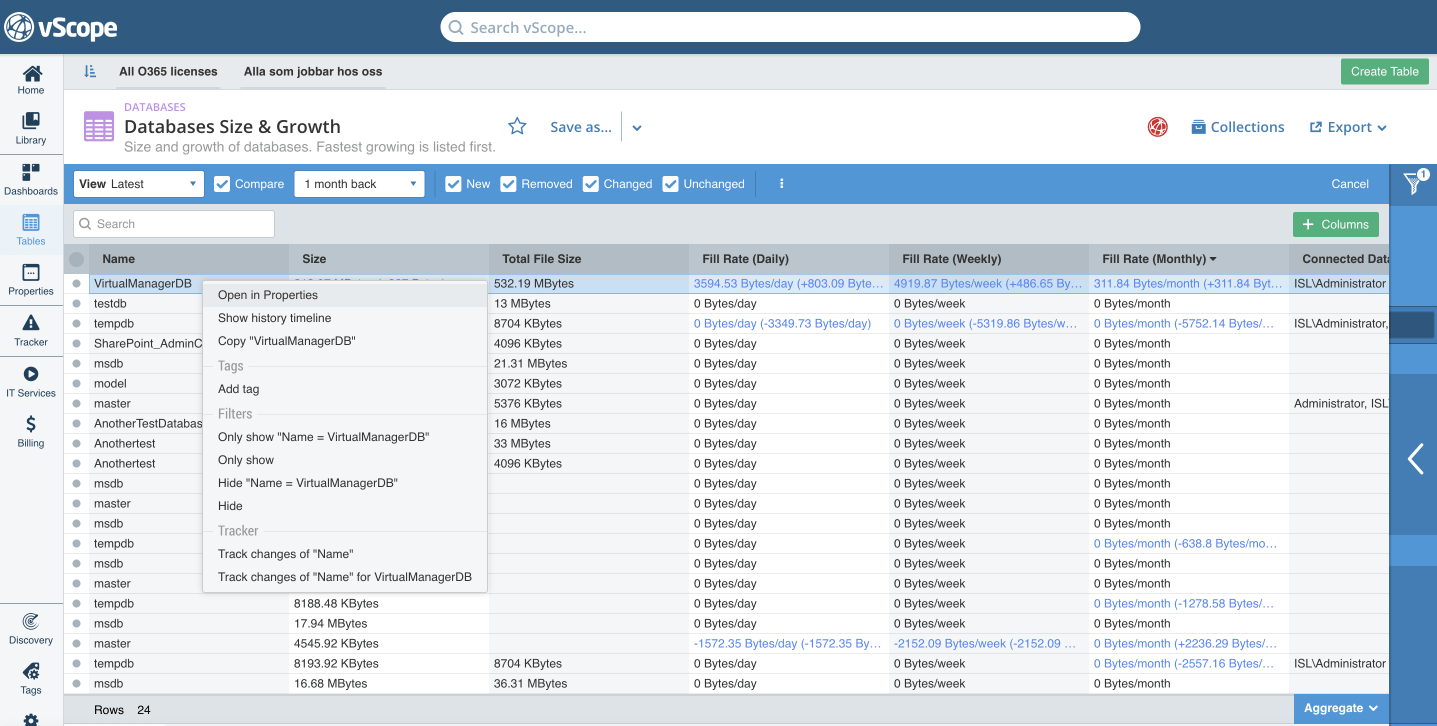The image size is (1437, 726).
Task: Open the Billing section
Action: point(31,432)
